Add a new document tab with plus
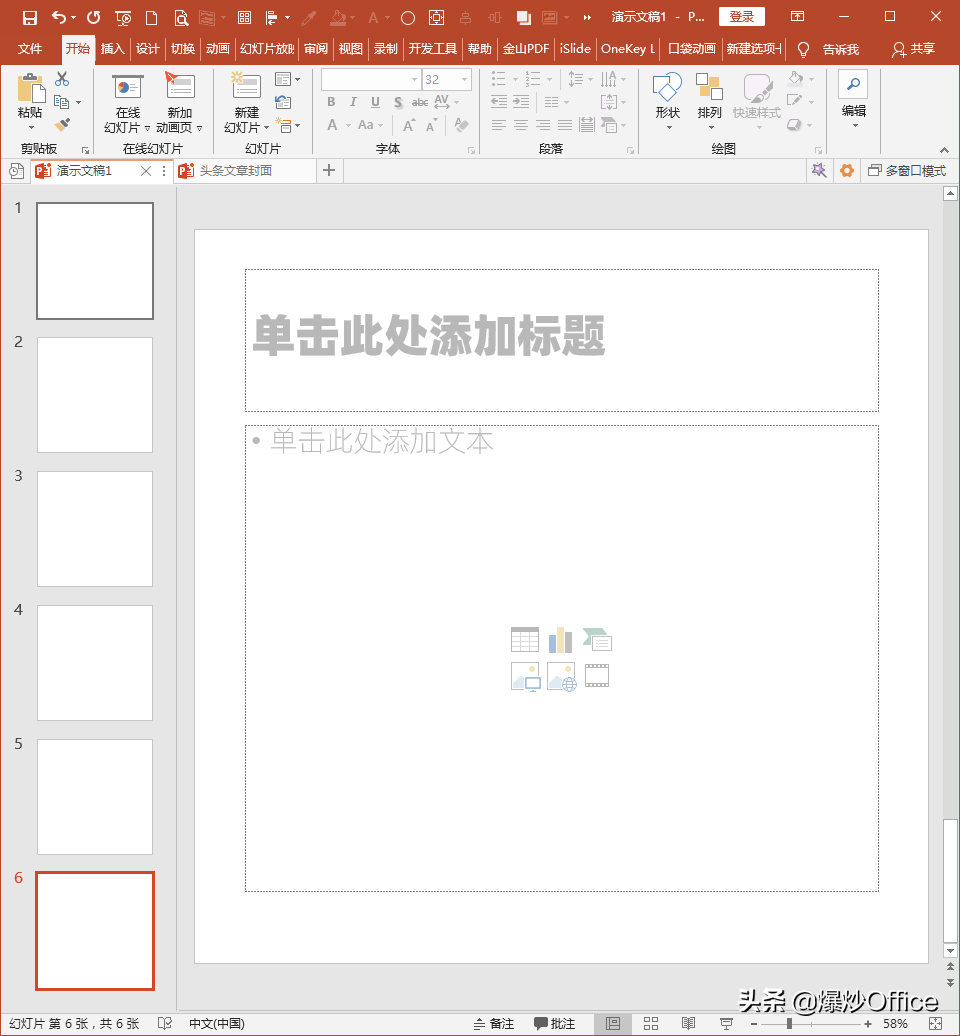This screenshot has height=1036, width=960. (x=328, y=170)
